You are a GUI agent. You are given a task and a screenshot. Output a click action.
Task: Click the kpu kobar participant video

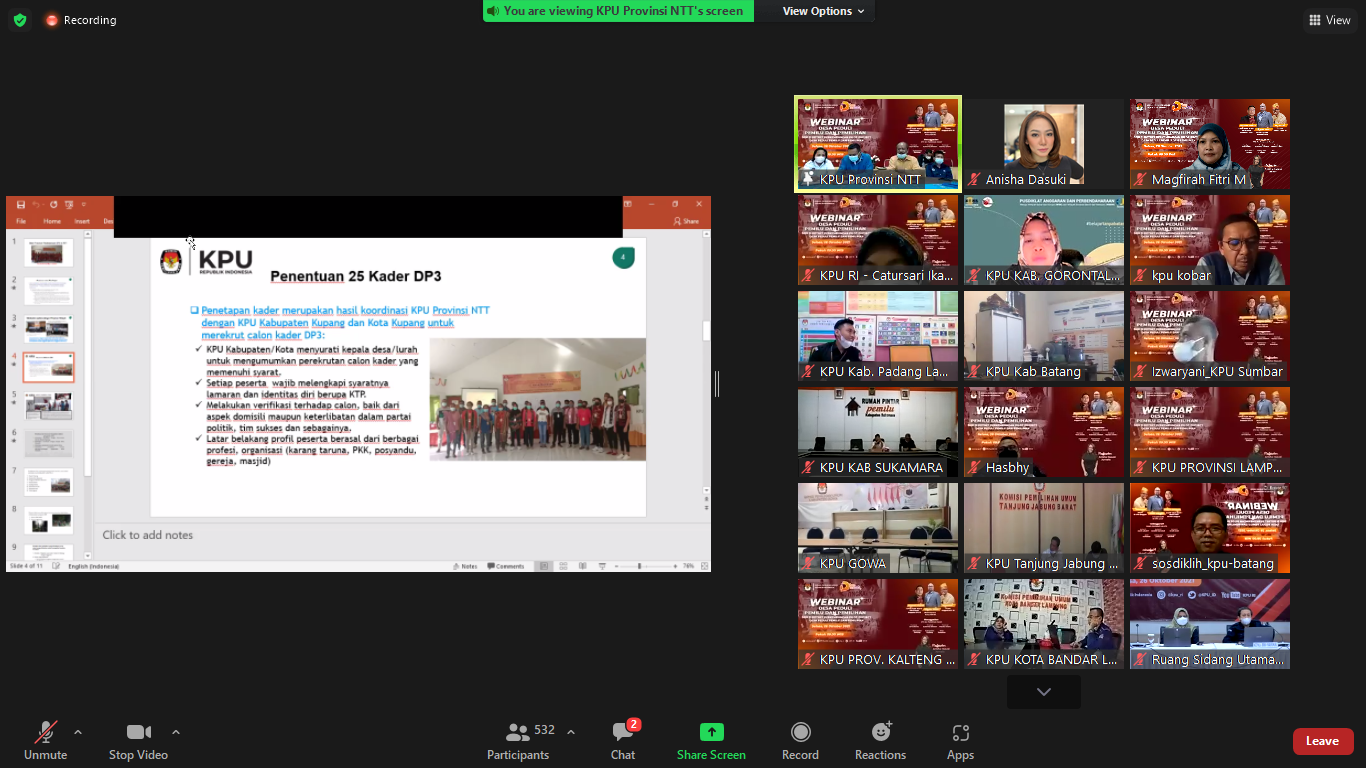coord(1209,240)
